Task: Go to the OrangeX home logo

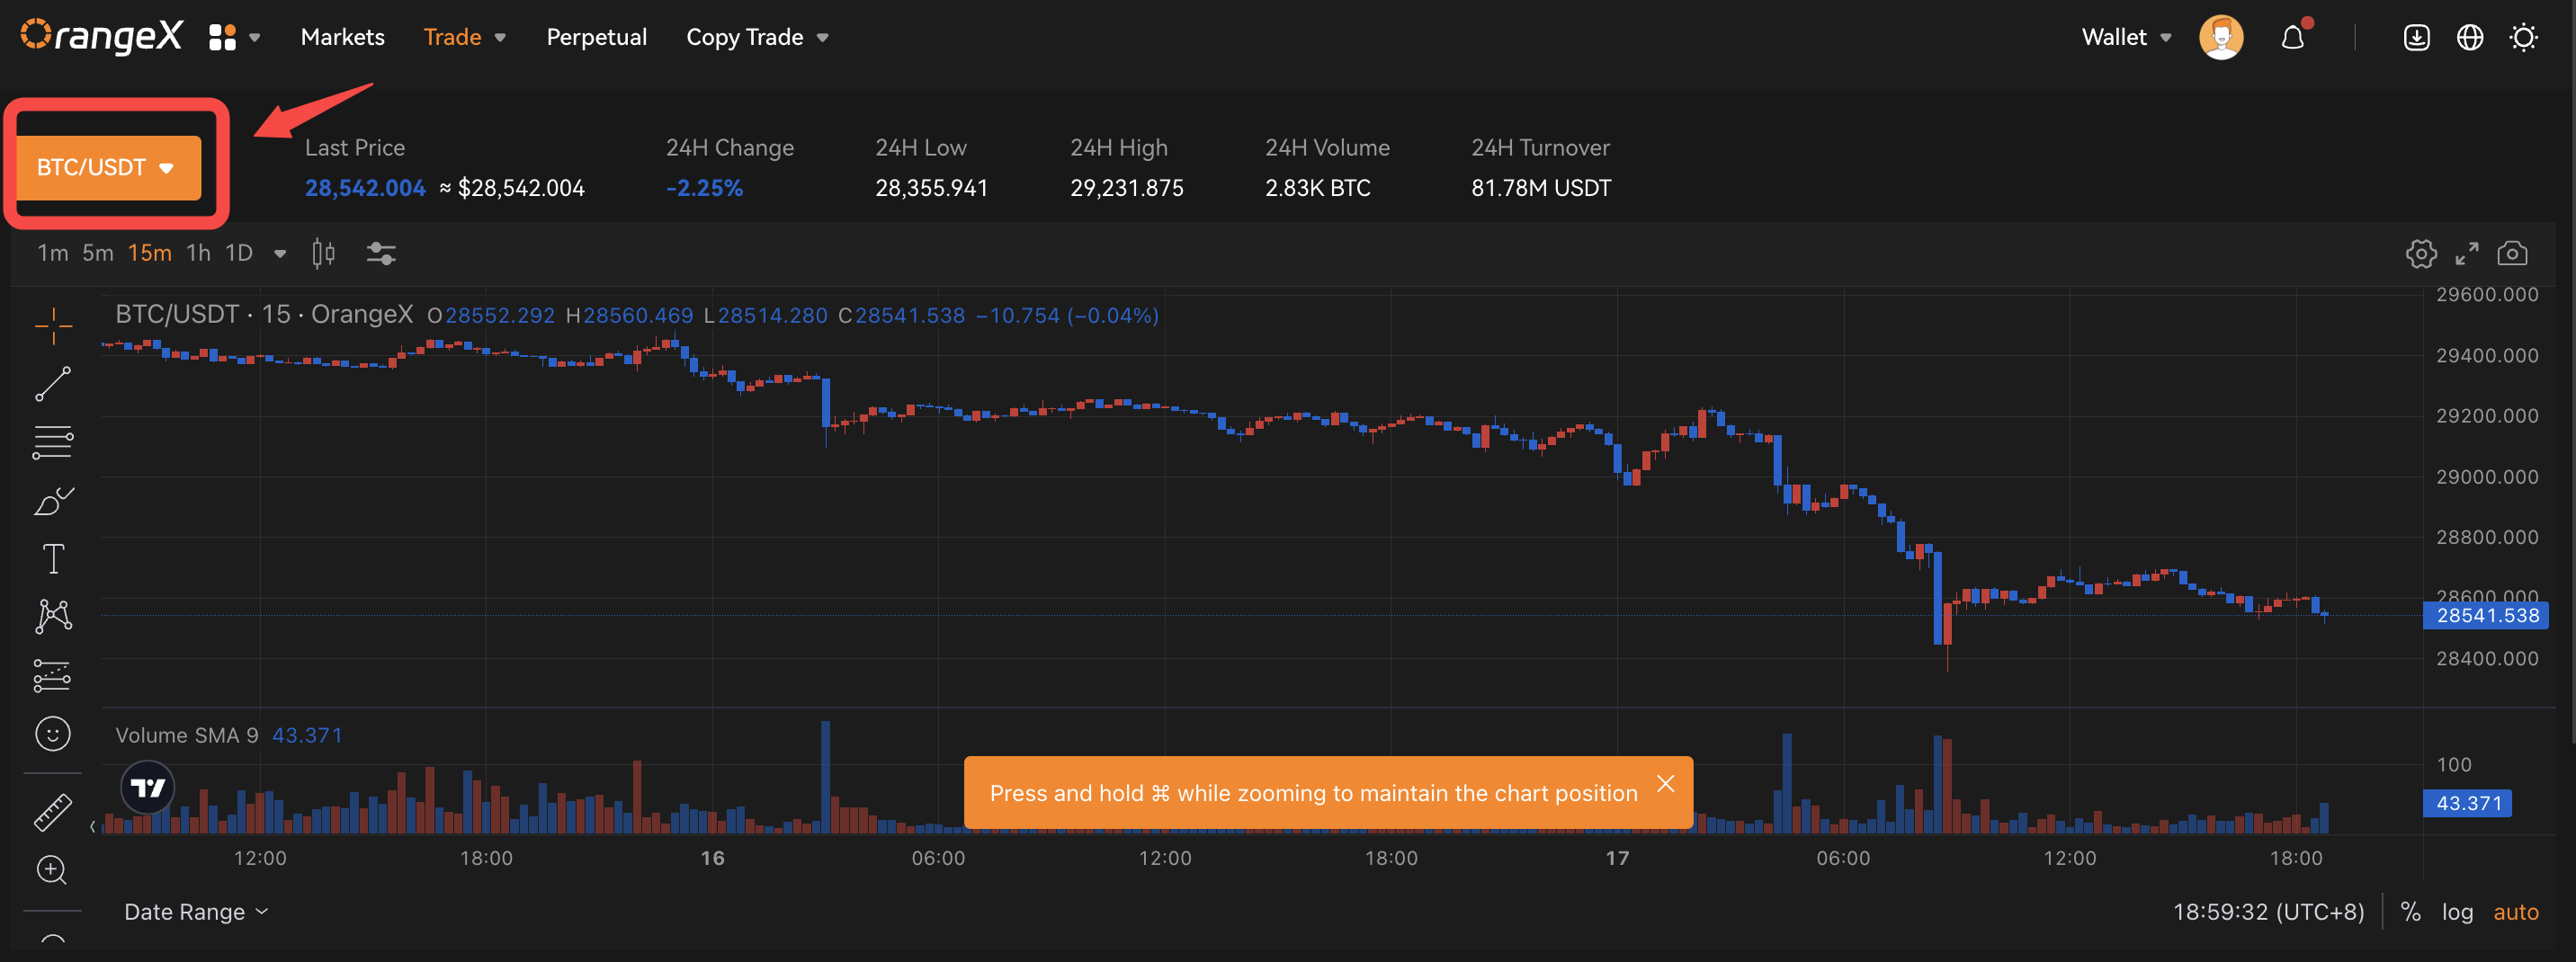Action: pyautogui.click(x=101, y=36)
